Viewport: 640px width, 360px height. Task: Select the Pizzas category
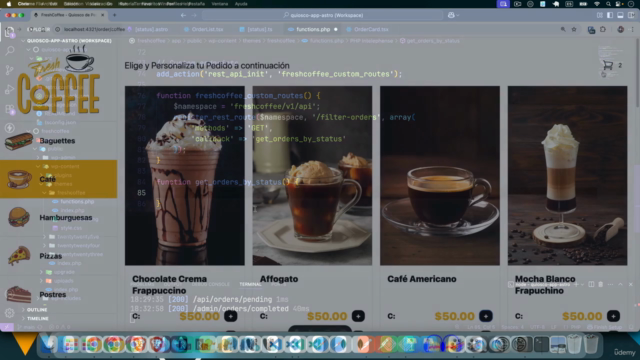(x=58, y=256)
